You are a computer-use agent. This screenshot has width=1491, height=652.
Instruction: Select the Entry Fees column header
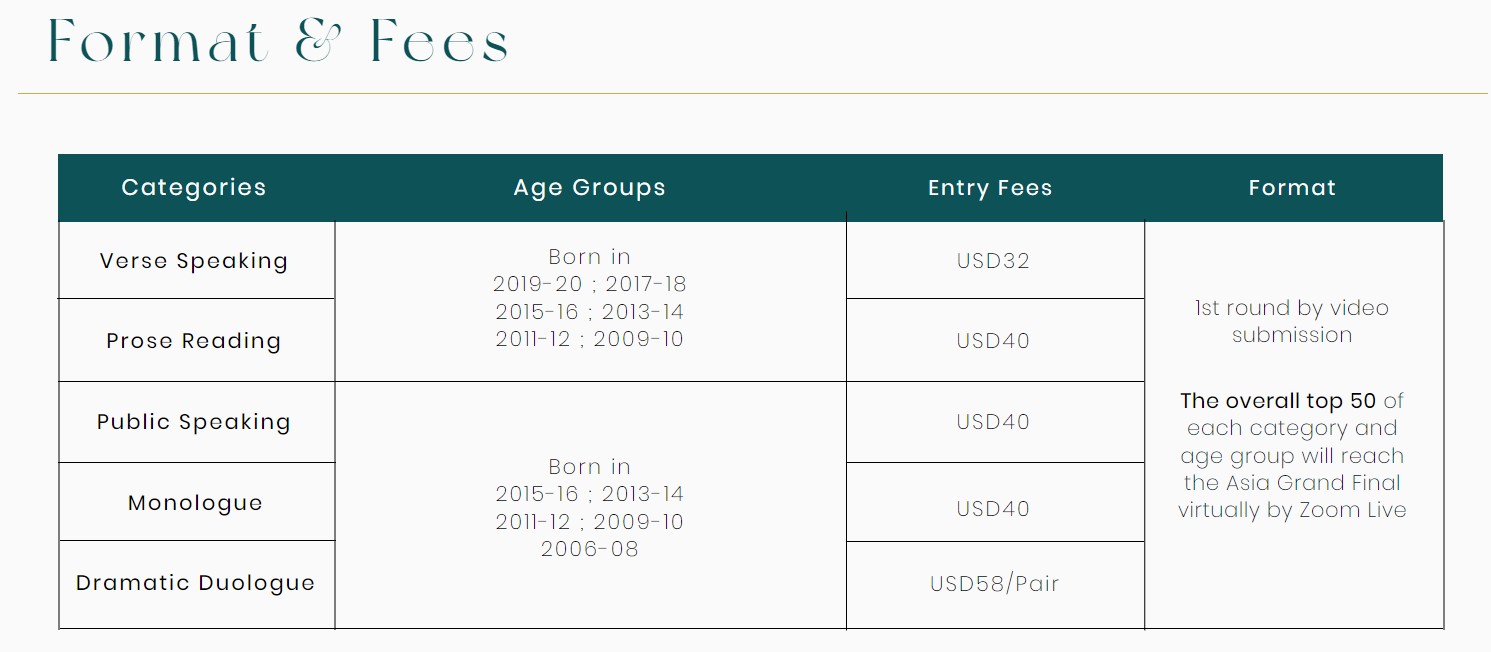pos(990,188)
